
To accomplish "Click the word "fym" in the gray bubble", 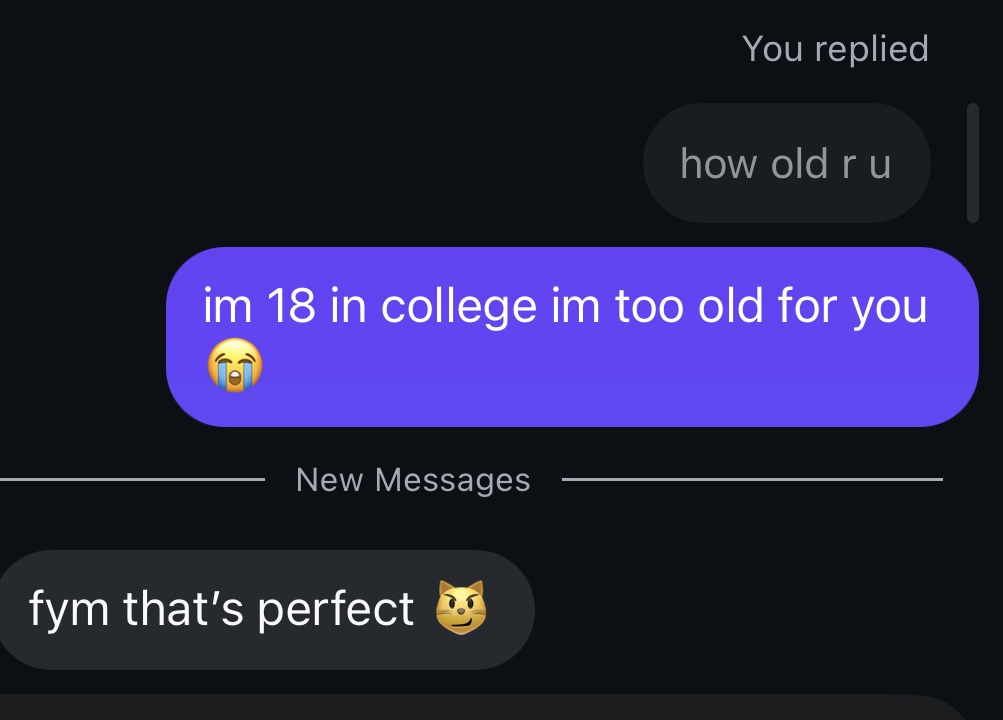I will tap(70, 609).
